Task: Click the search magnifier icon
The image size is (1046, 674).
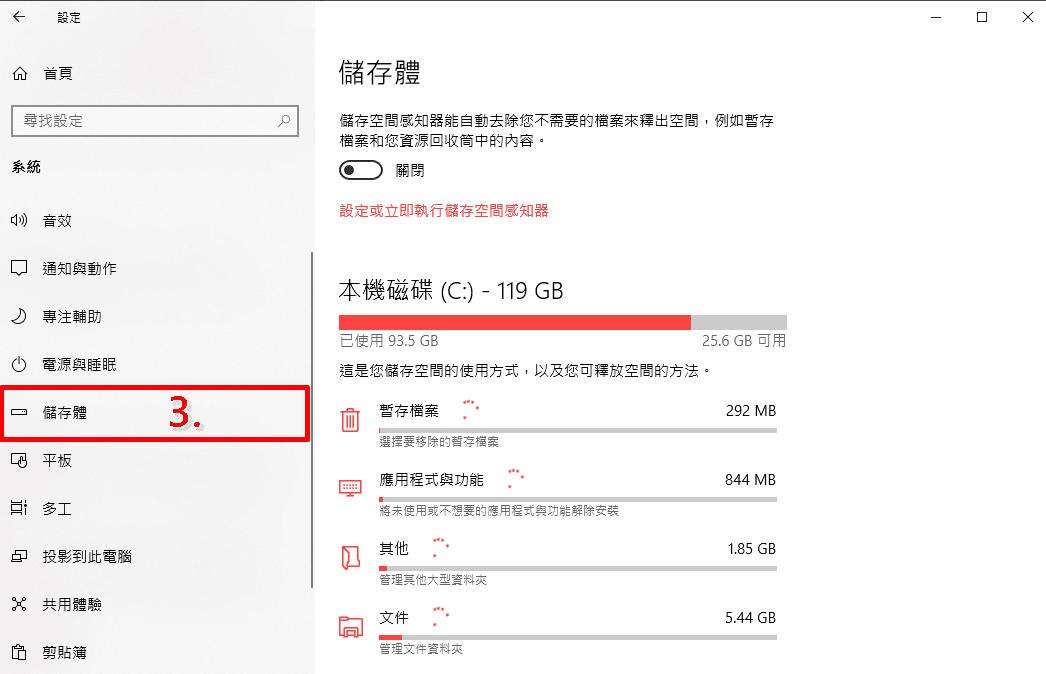Action: 284,121
